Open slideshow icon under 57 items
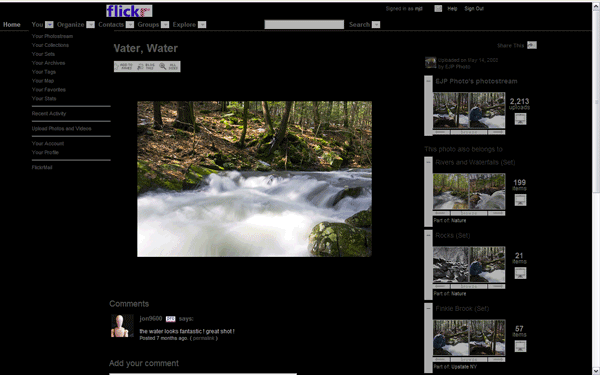Image resolution: width=600 pixels, height=375 pixels. [520, 346]
